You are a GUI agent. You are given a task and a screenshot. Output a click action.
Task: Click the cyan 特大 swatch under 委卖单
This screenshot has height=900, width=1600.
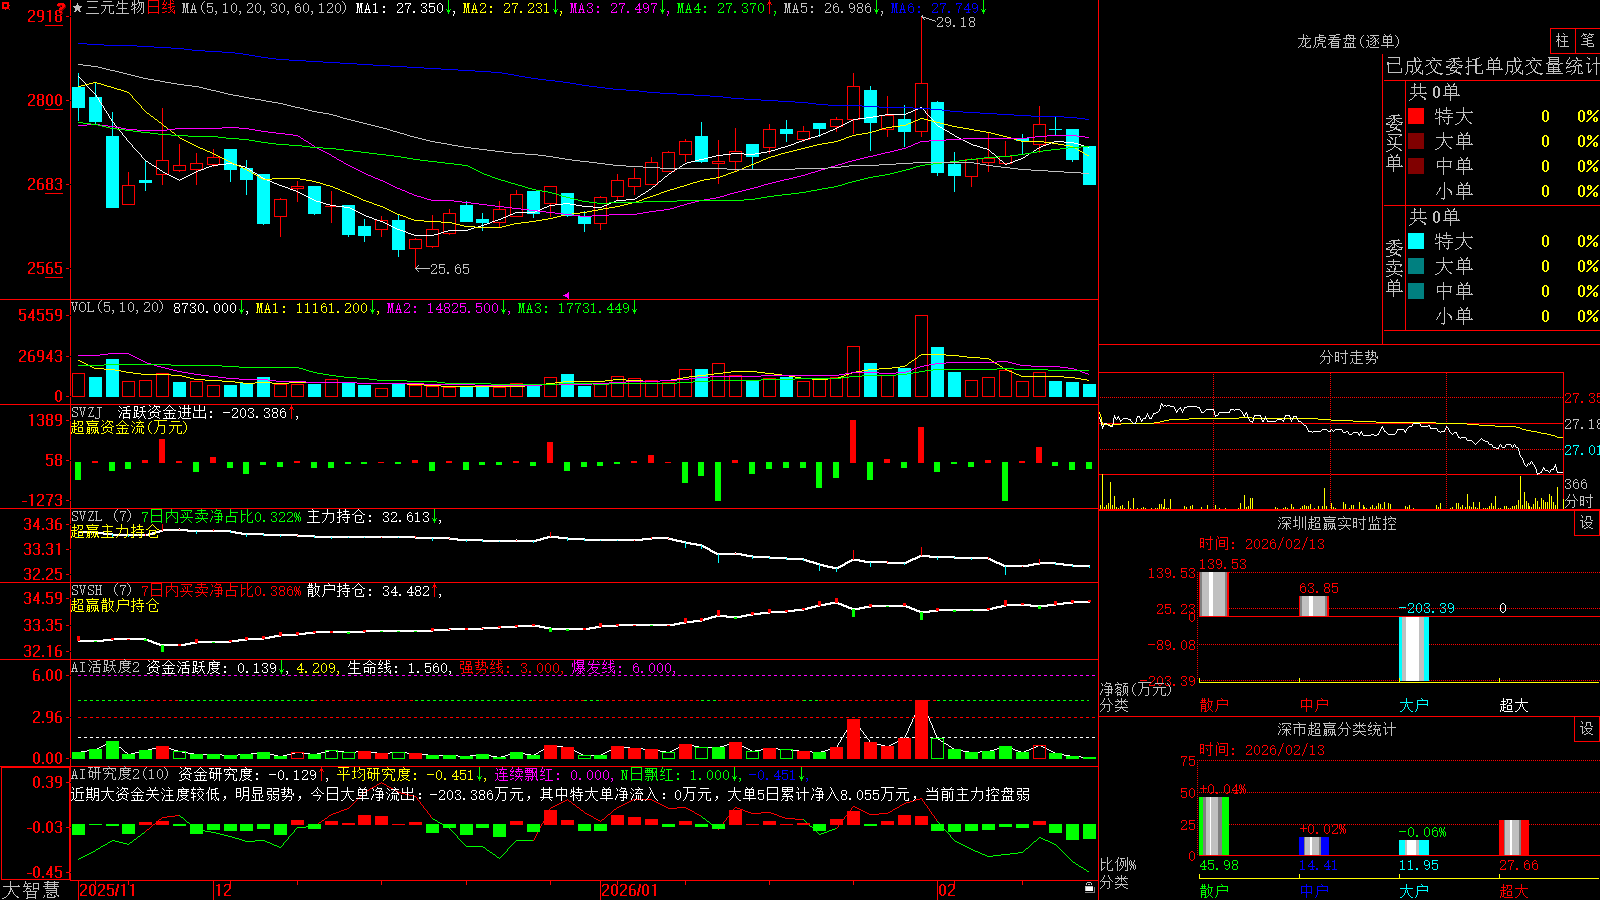point(1416,241)
